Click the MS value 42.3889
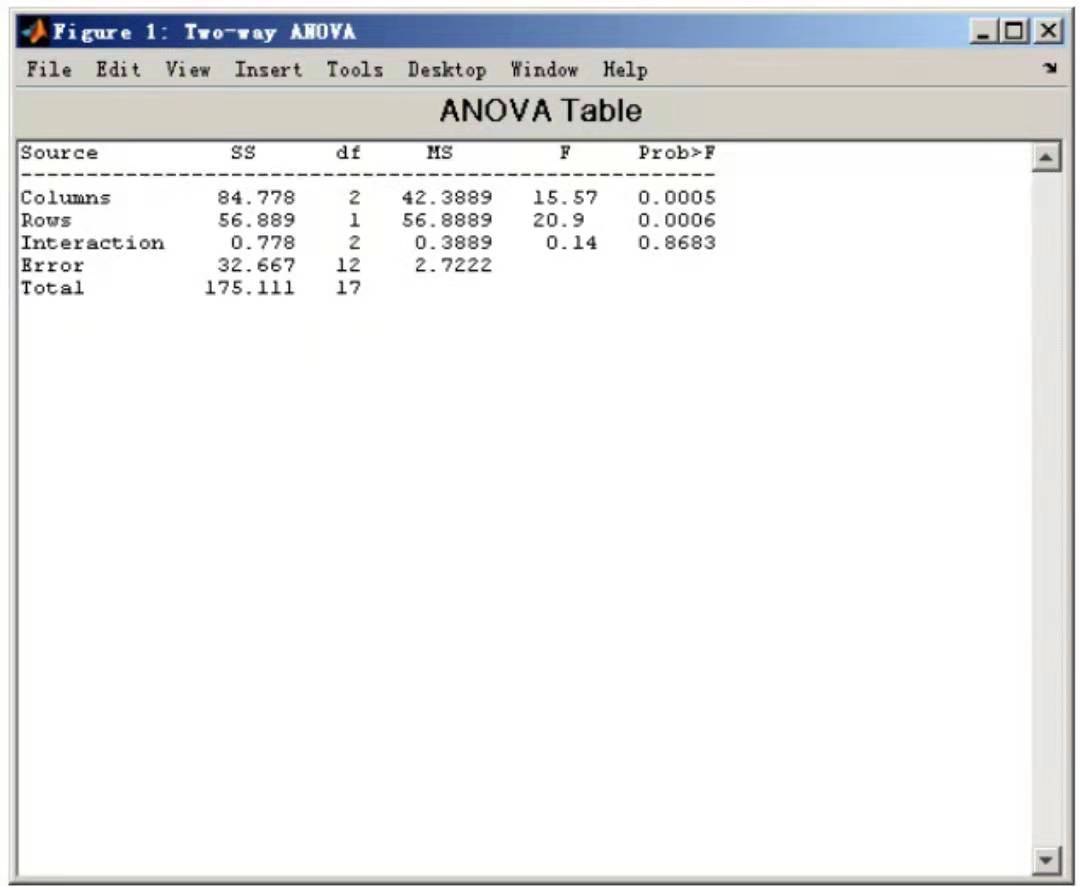Viewport: 1080px width, 887px height. pyautogui.click(x=447, y=198)
